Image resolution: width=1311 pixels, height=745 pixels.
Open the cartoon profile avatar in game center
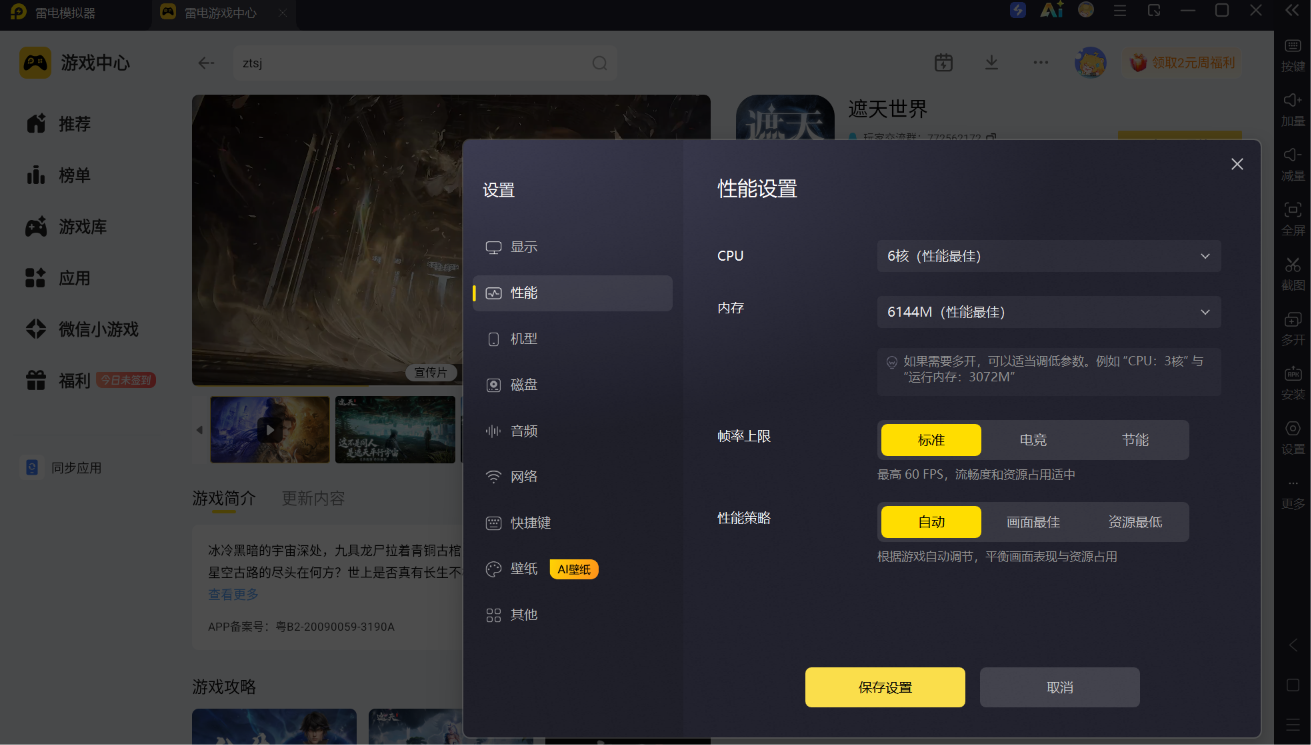click(1090, 62)
